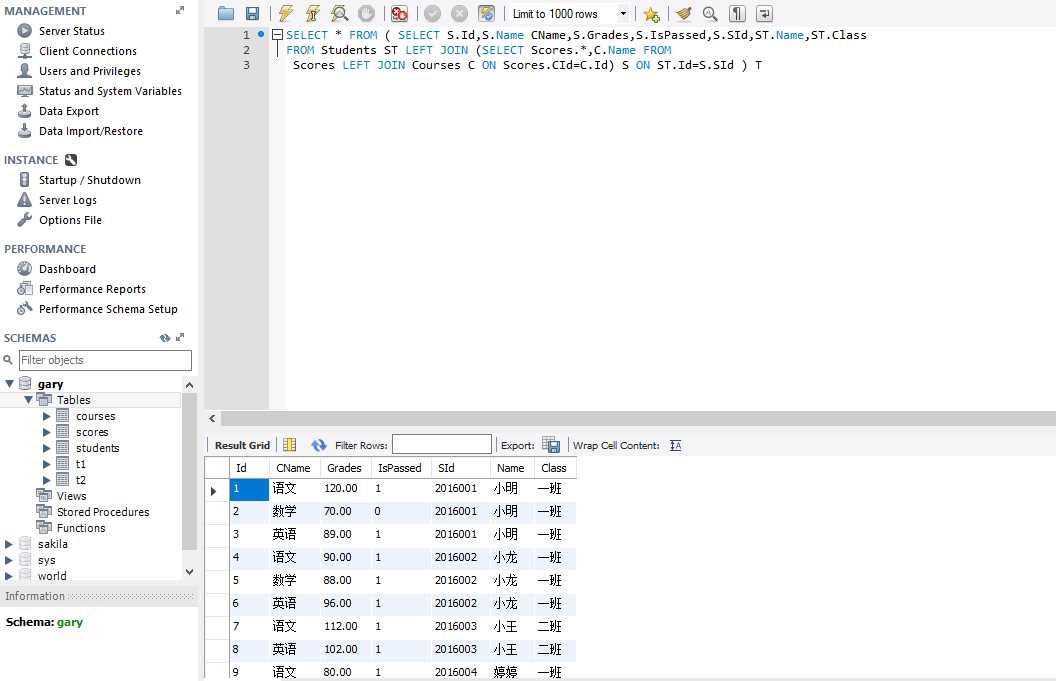Viewport: 1056px width, 681px height.
Task: Toggle invisible characters display
Action: [x=737, y=13]
